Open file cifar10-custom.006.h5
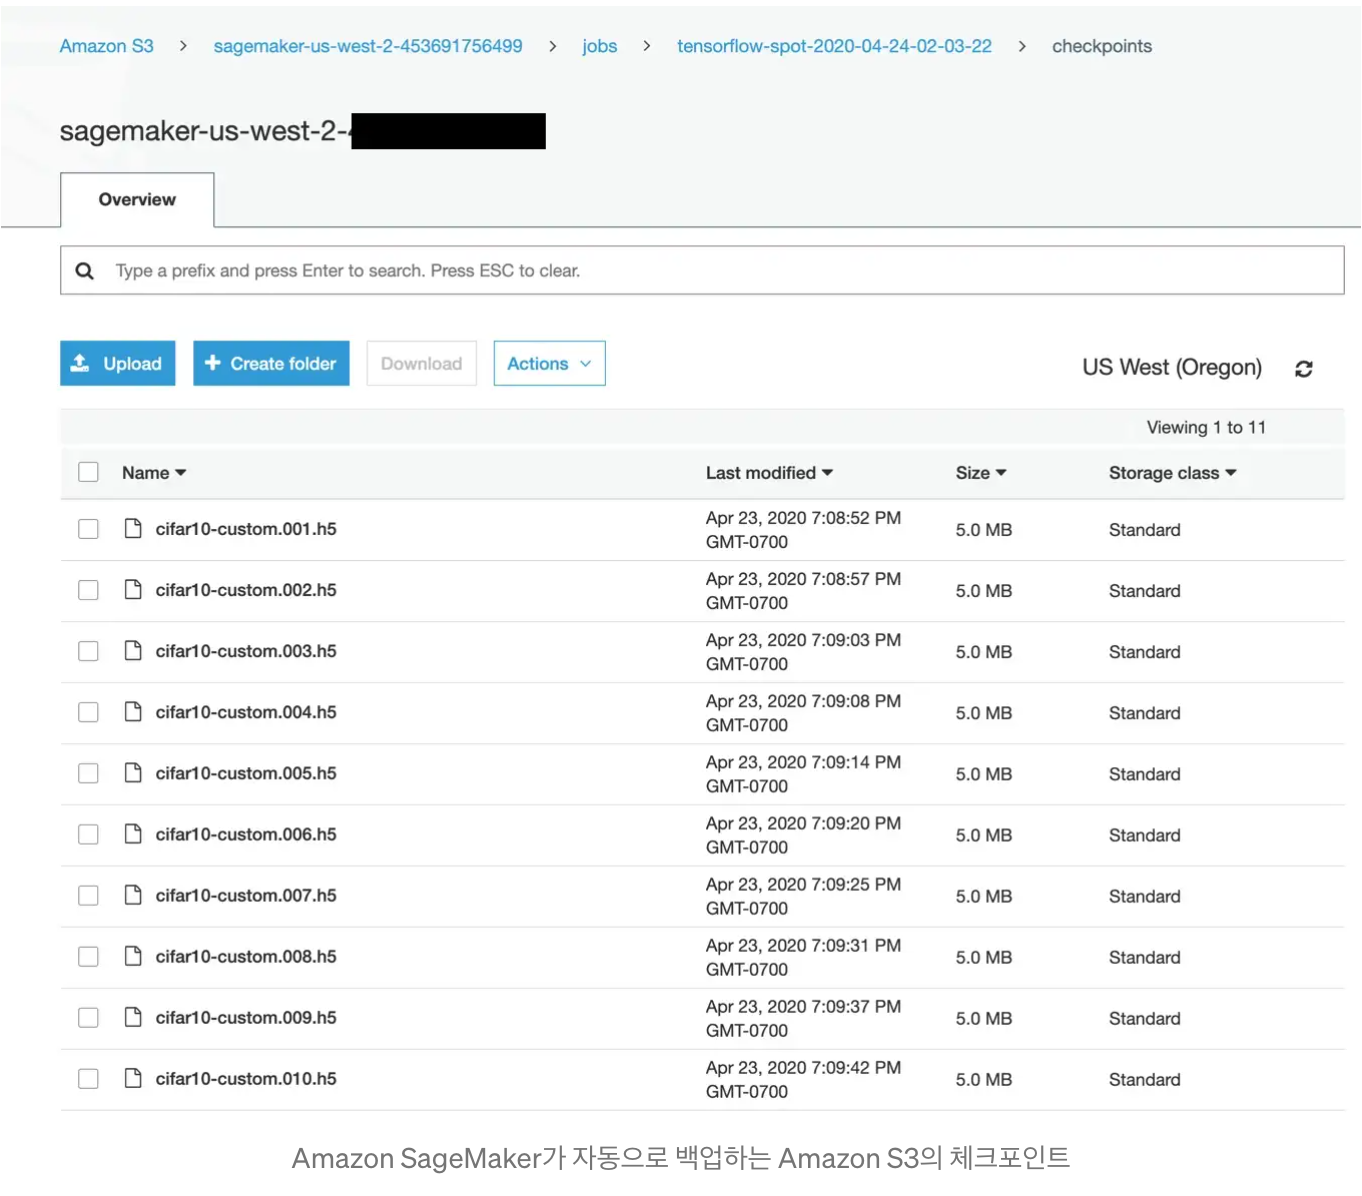The height and width of the screenshot is (1196, 1362). pyautogui.click(x=246, y=834)
